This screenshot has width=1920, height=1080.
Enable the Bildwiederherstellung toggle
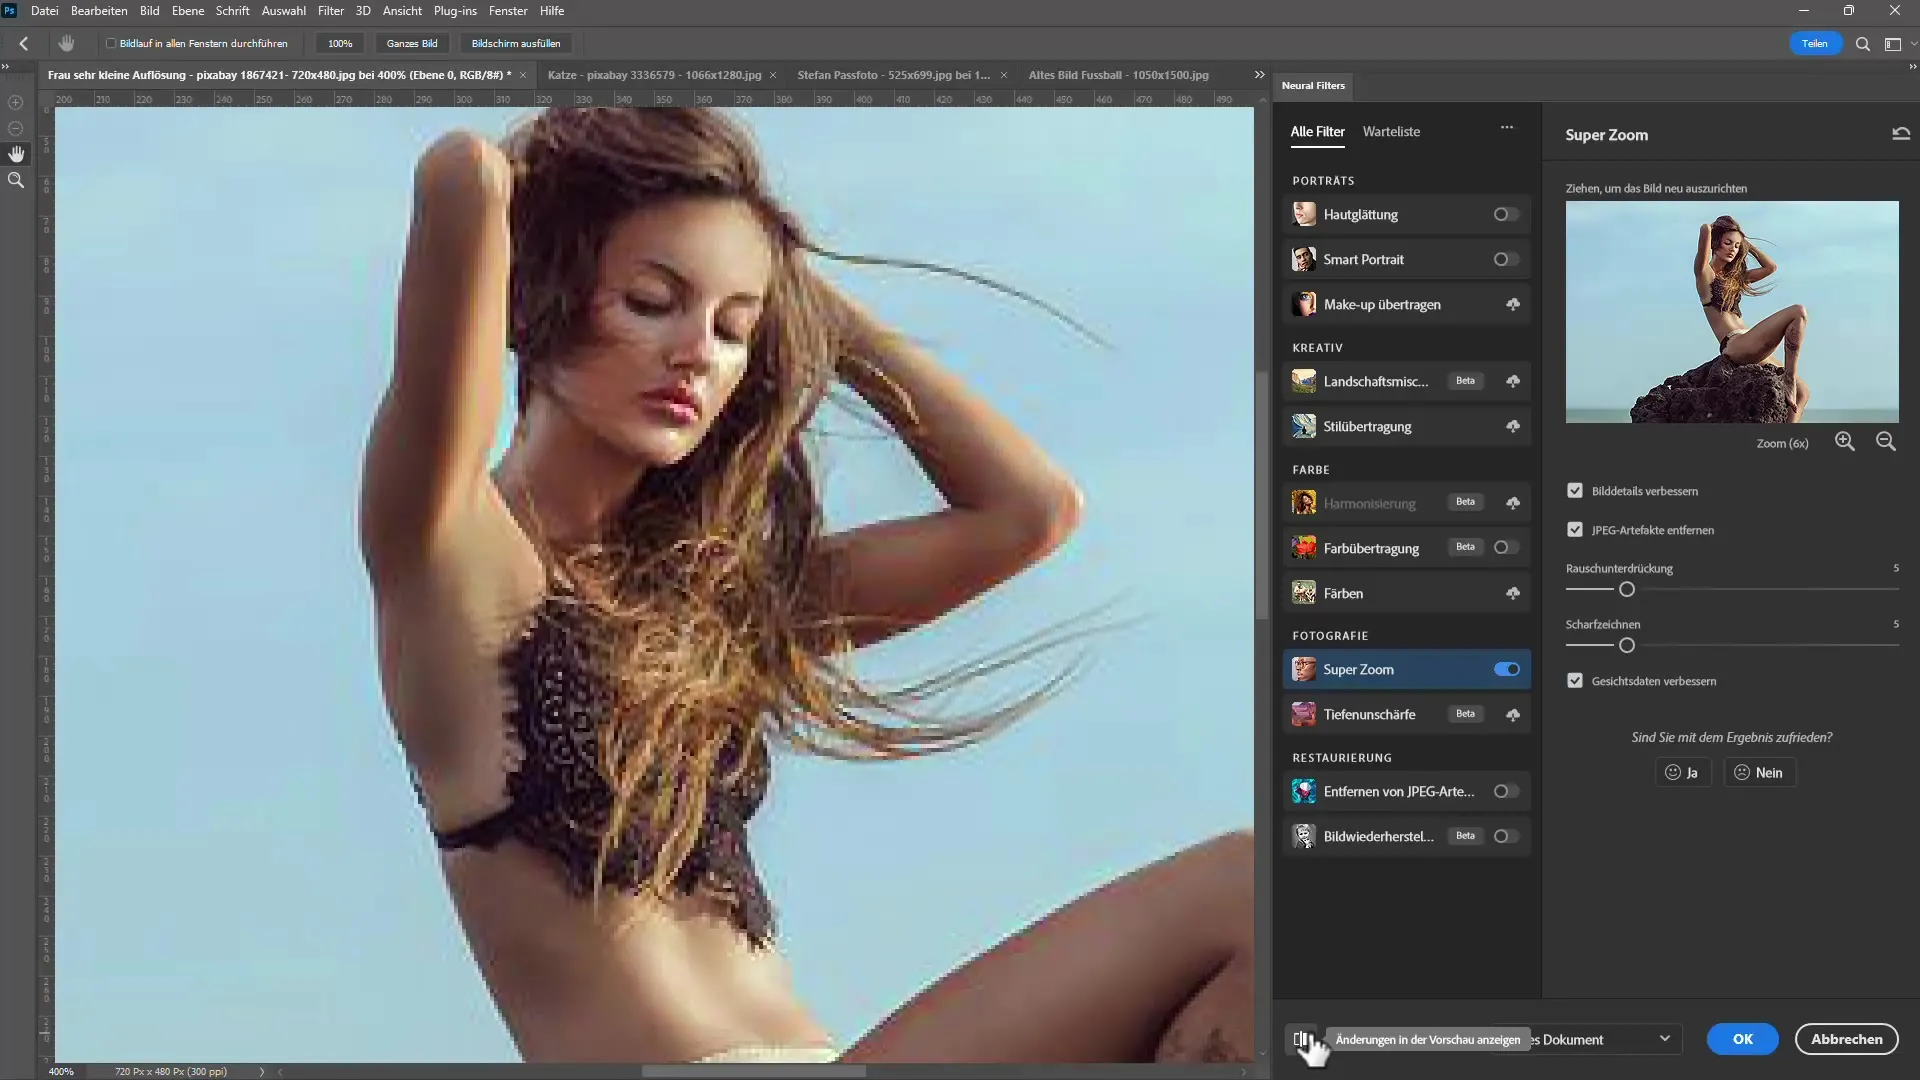coord(1506,836)
